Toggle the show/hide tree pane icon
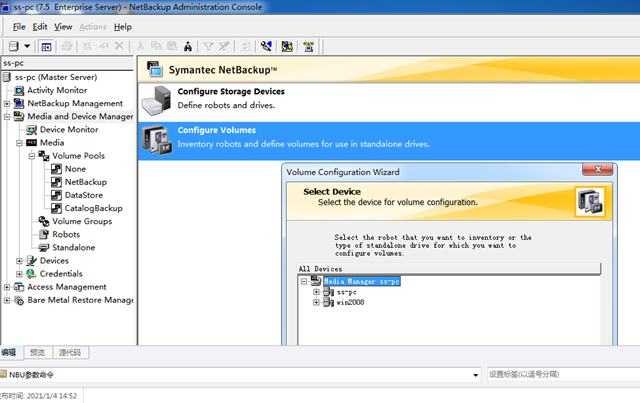 [x=47, y=47]
